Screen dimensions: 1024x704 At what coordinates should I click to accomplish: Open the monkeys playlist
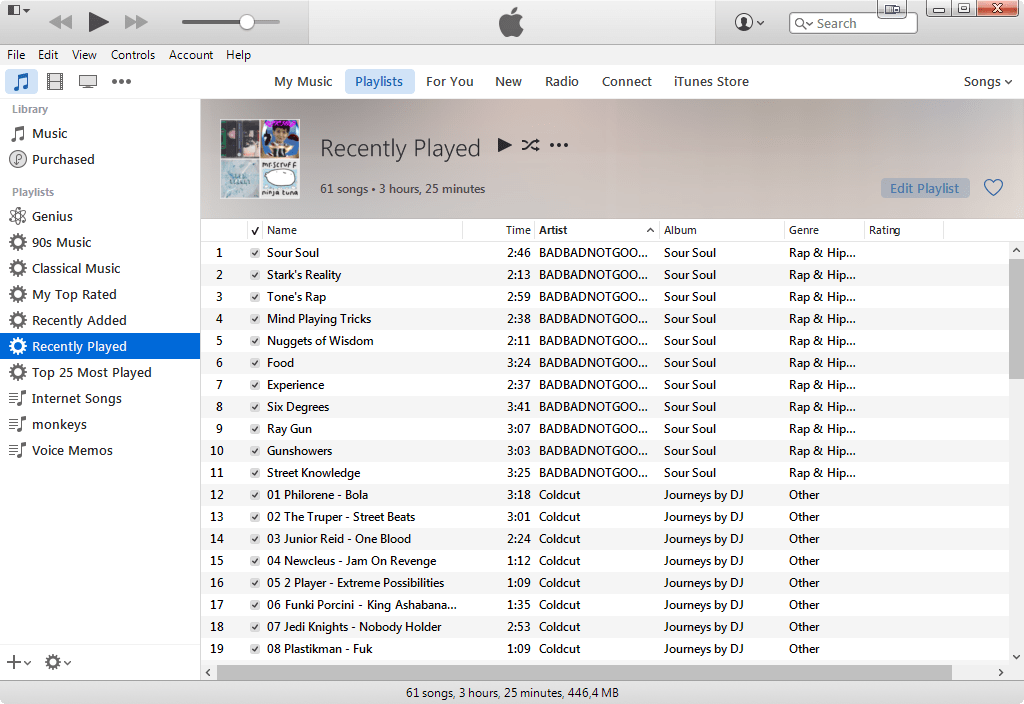tap(59, 425)
